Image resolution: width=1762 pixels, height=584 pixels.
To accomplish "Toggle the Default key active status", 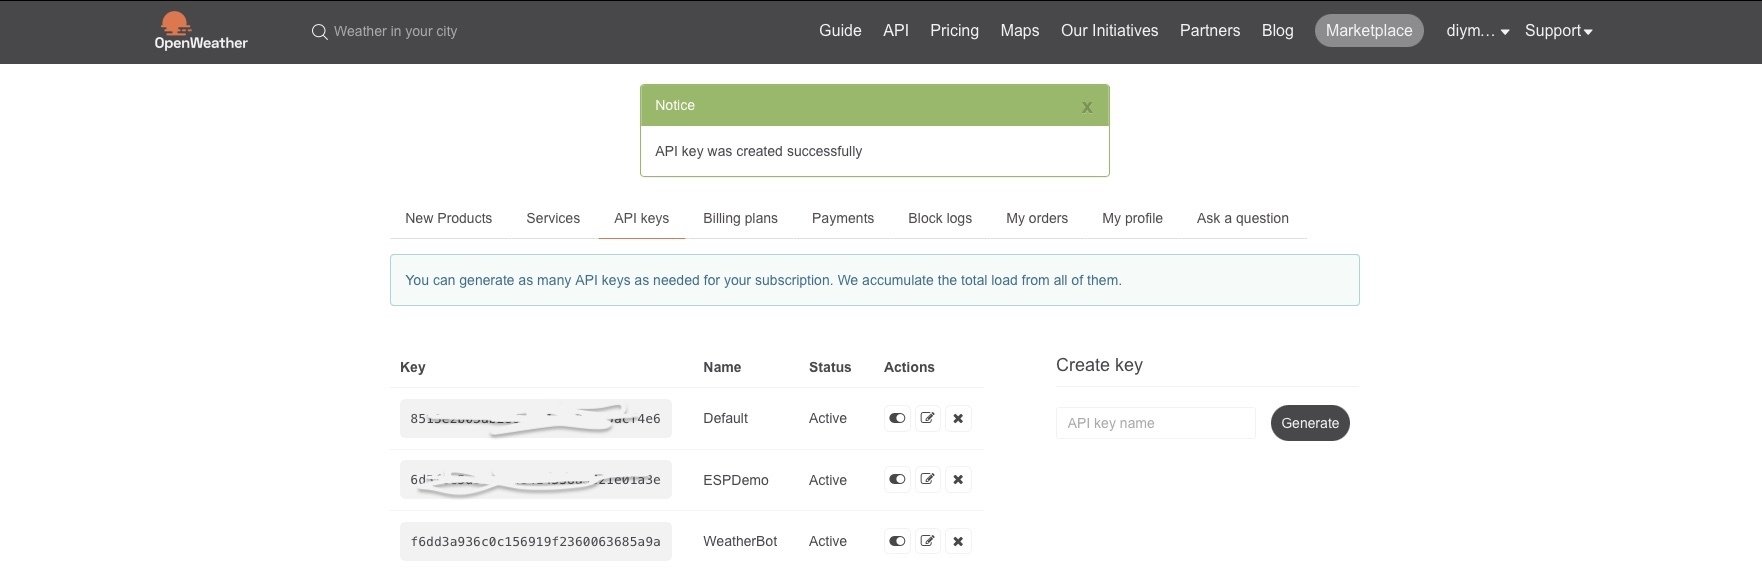I will [x=897, y=418].
